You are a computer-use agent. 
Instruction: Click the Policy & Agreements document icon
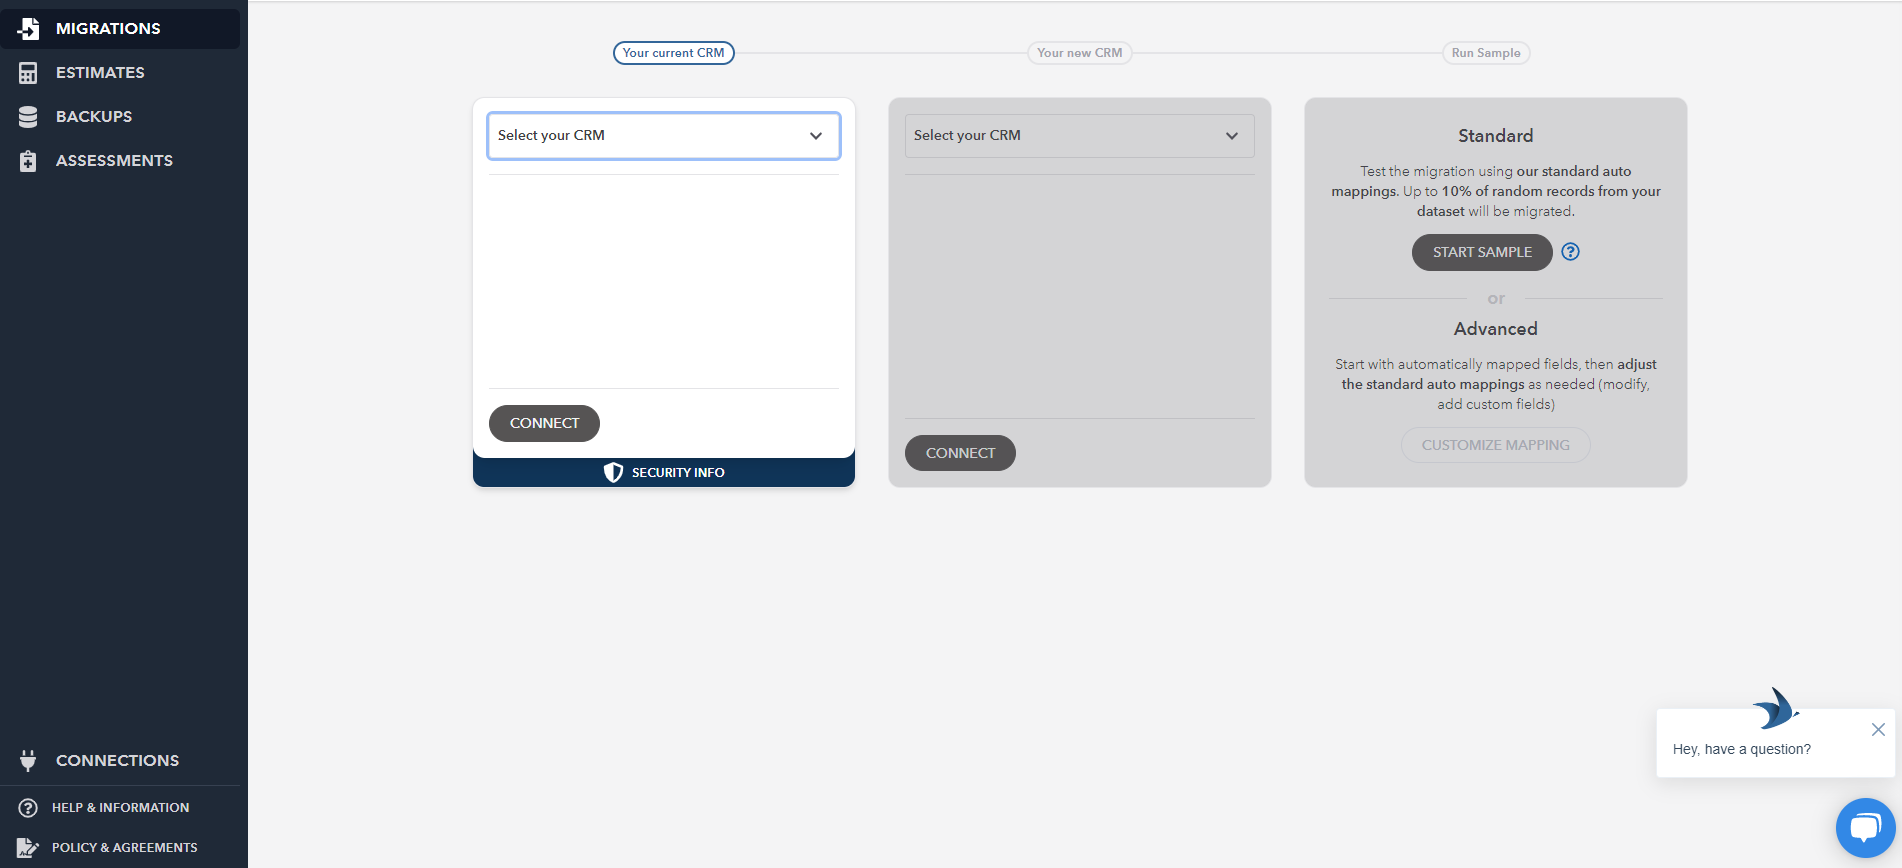point(28,848)
